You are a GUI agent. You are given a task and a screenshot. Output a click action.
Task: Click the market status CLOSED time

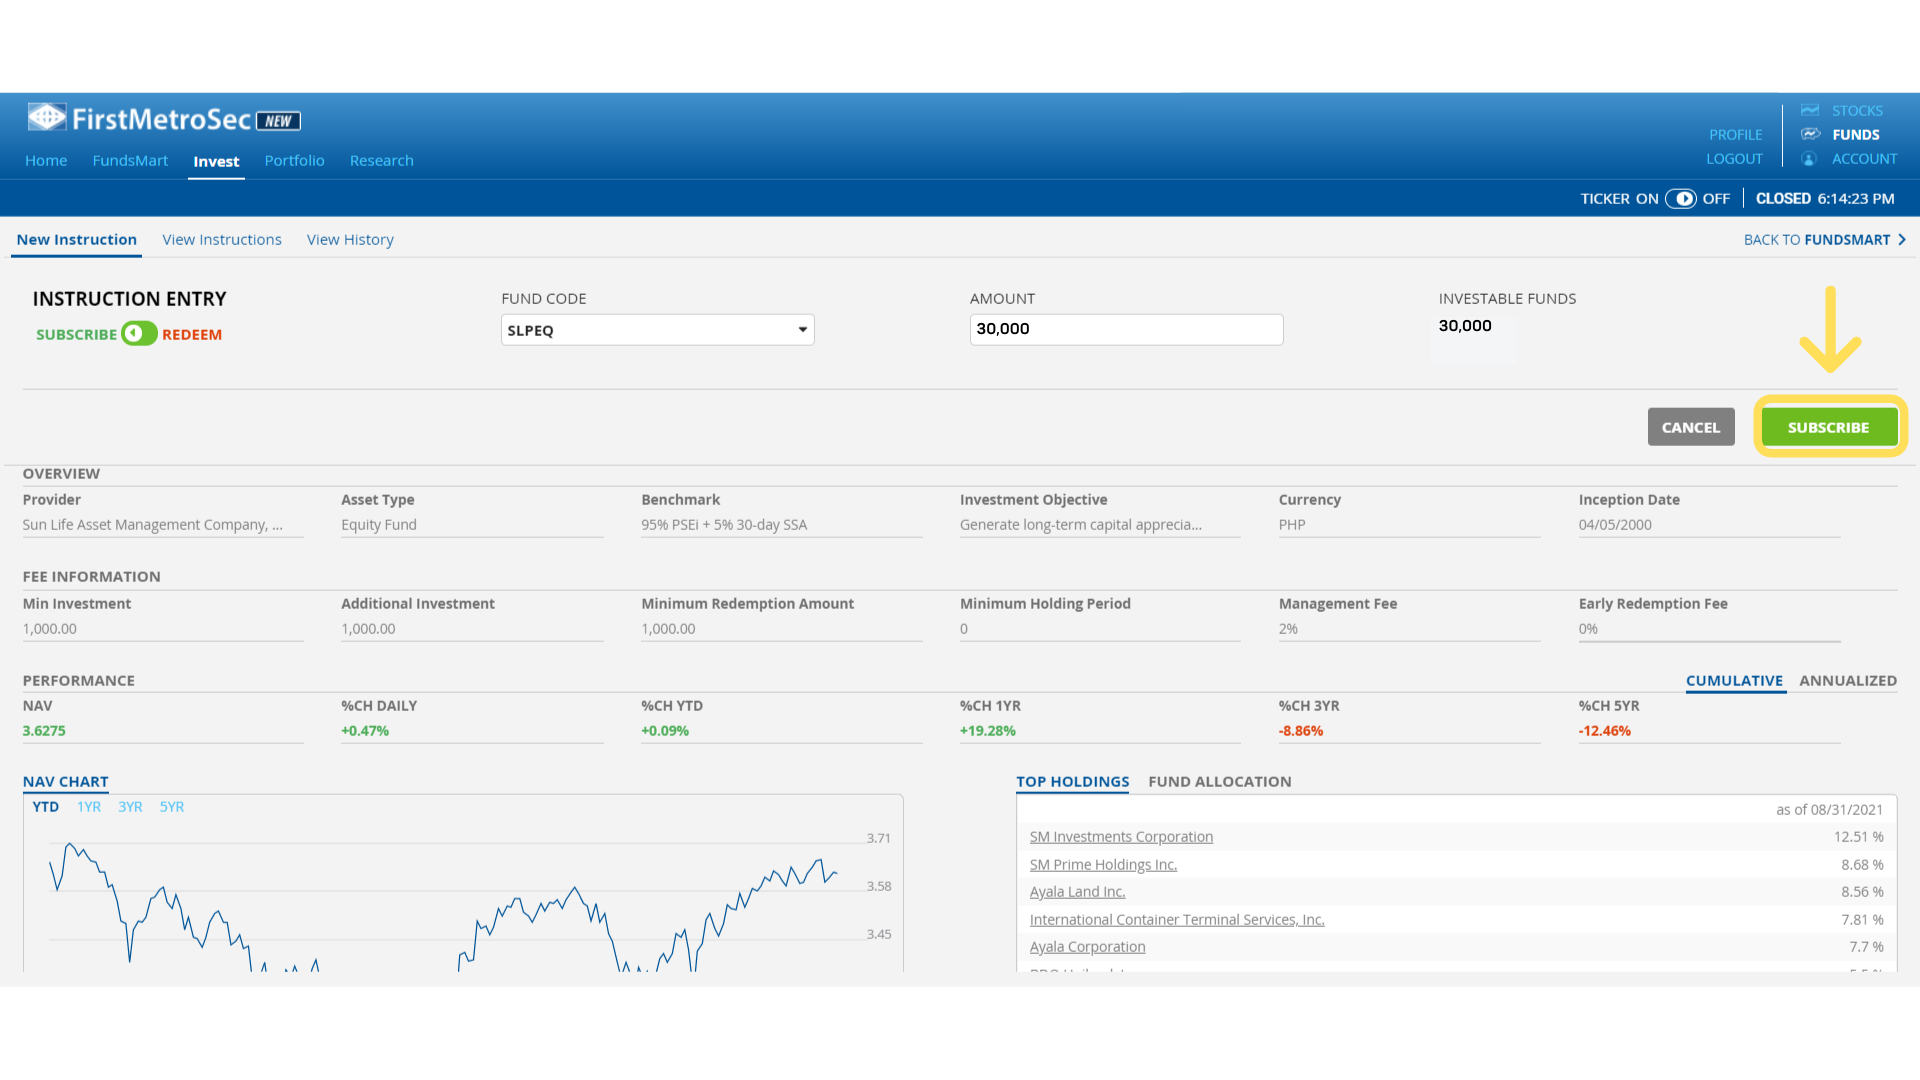[1825, 199]
